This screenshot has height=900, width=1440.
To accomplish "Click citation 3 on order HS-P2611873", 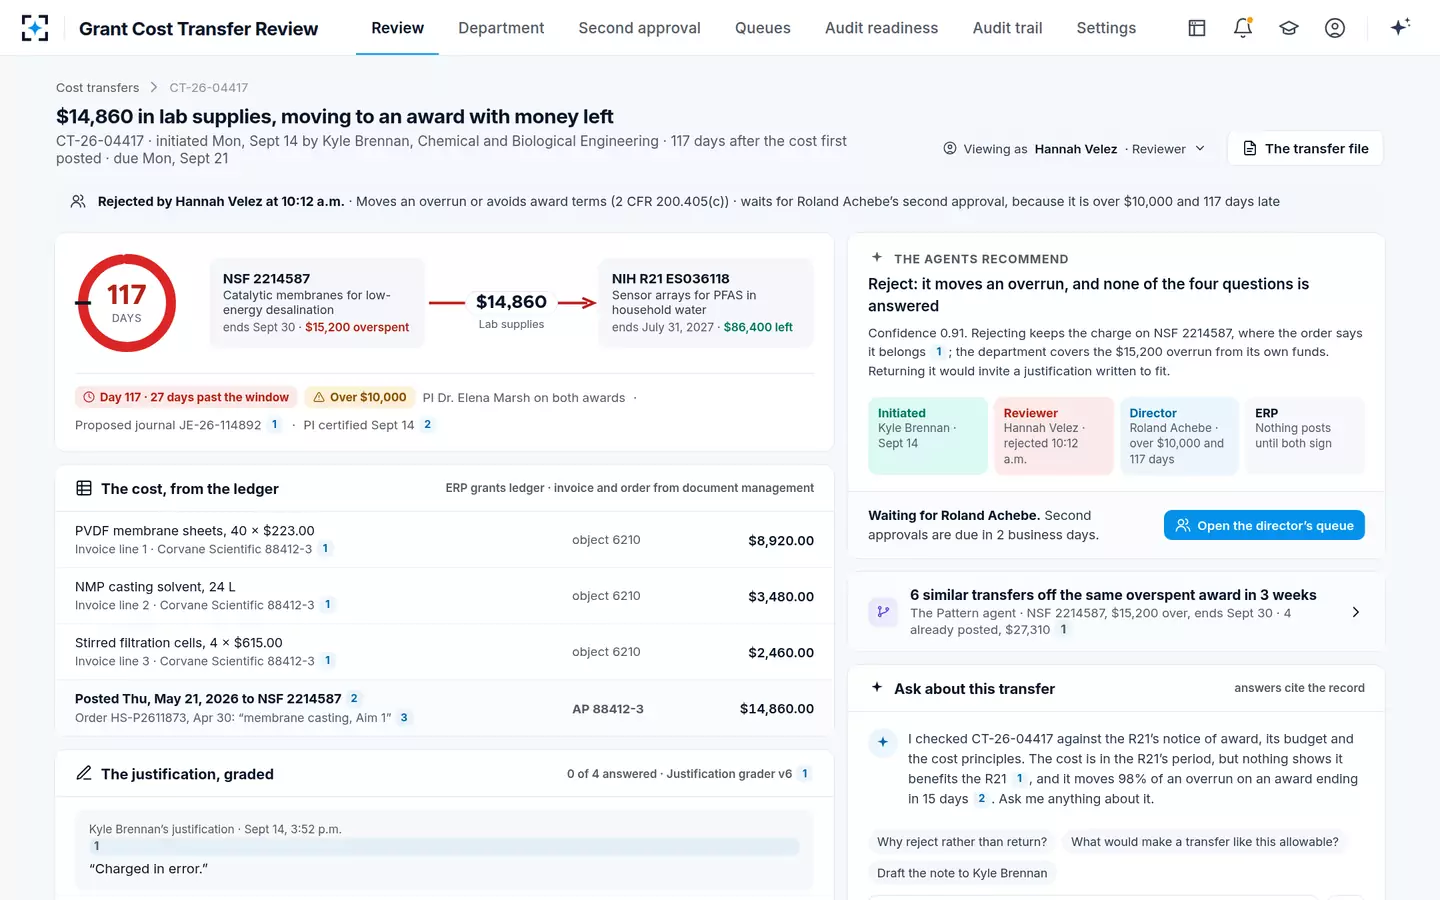I will click(404, 718).
